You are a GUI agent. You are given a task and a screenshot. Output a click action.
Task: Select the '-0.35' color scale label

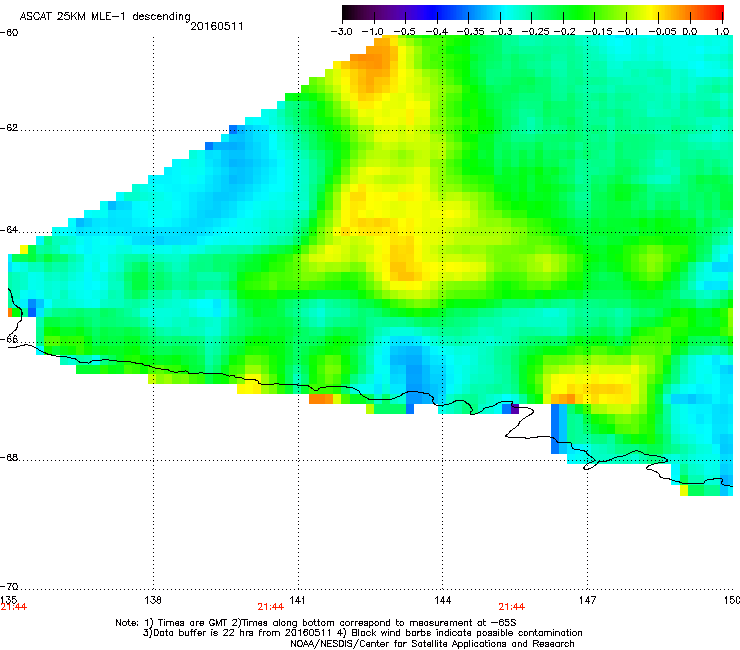coord(471,32)
